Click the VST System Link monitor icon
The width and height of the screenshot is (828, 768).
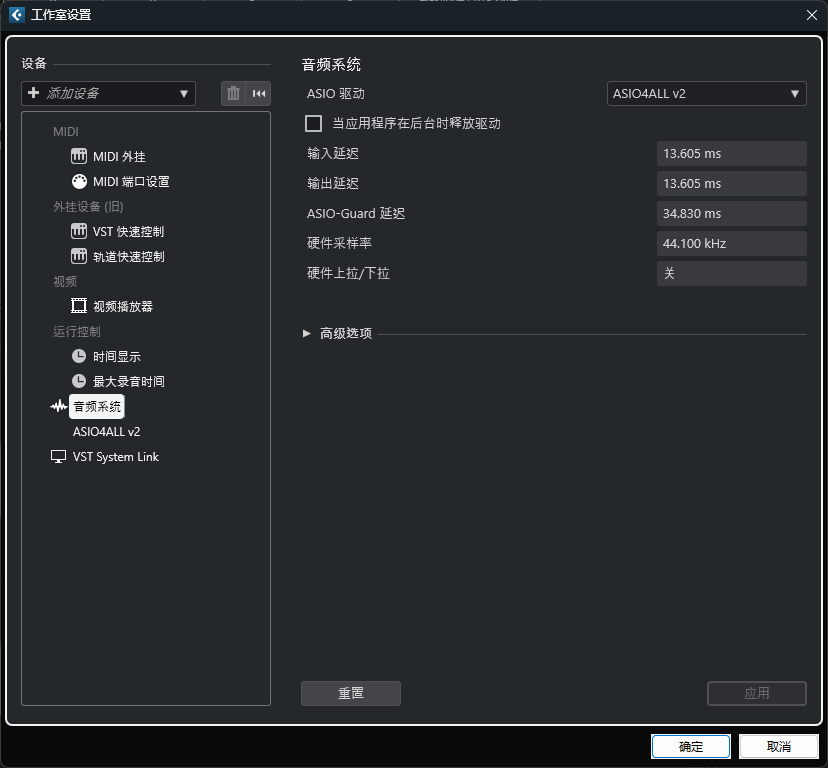point(59,457)
